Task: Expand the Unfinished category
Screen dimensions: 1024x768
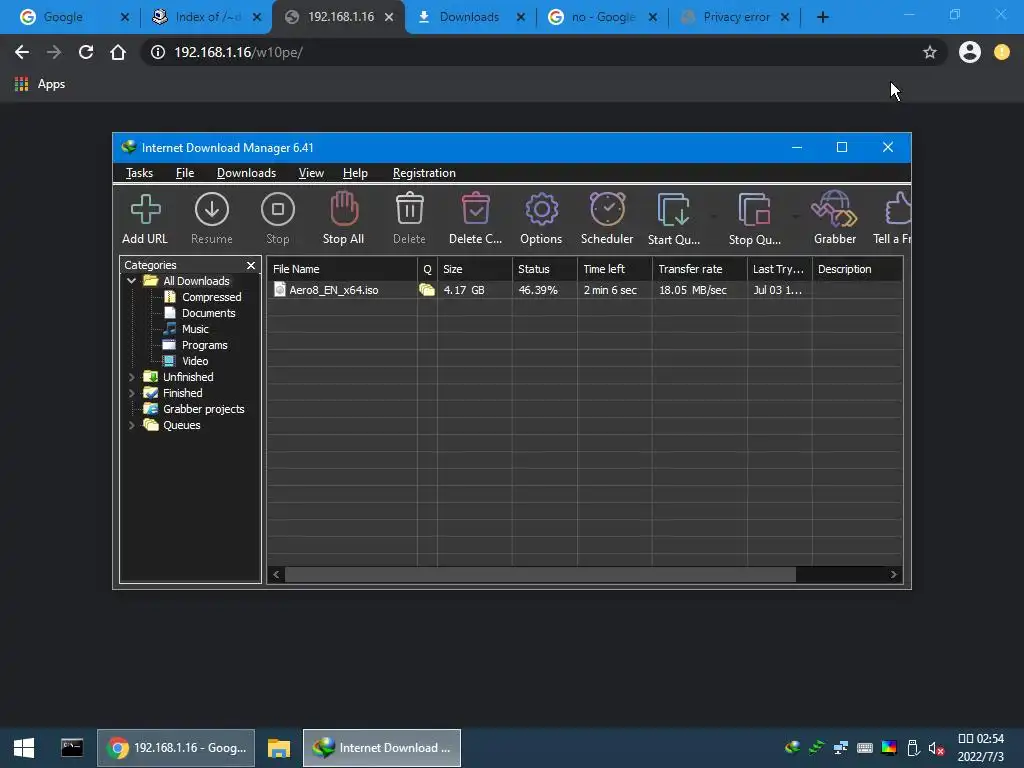Action: pyautogui.click(x=131, y=377)
